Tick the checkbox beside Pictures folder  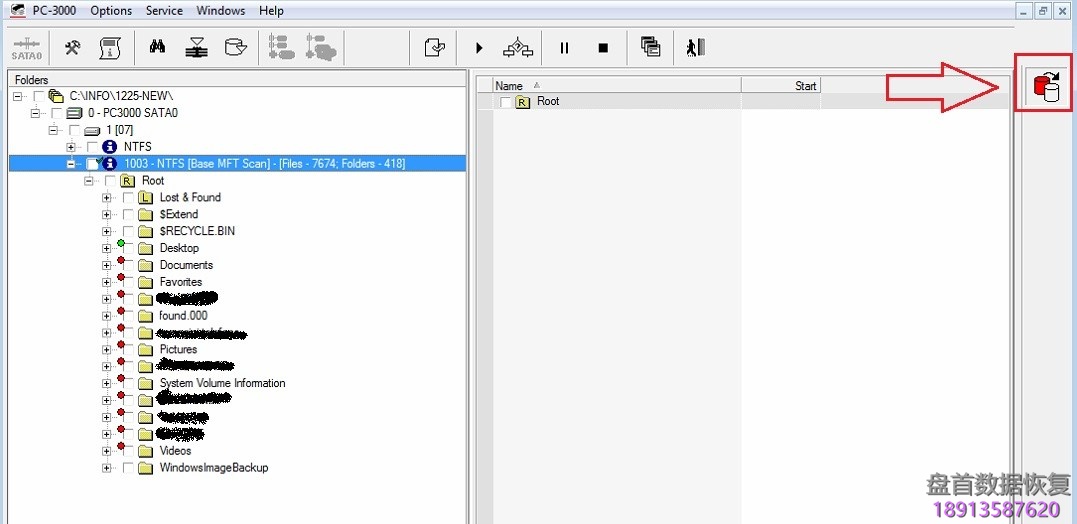coord(127,350)
